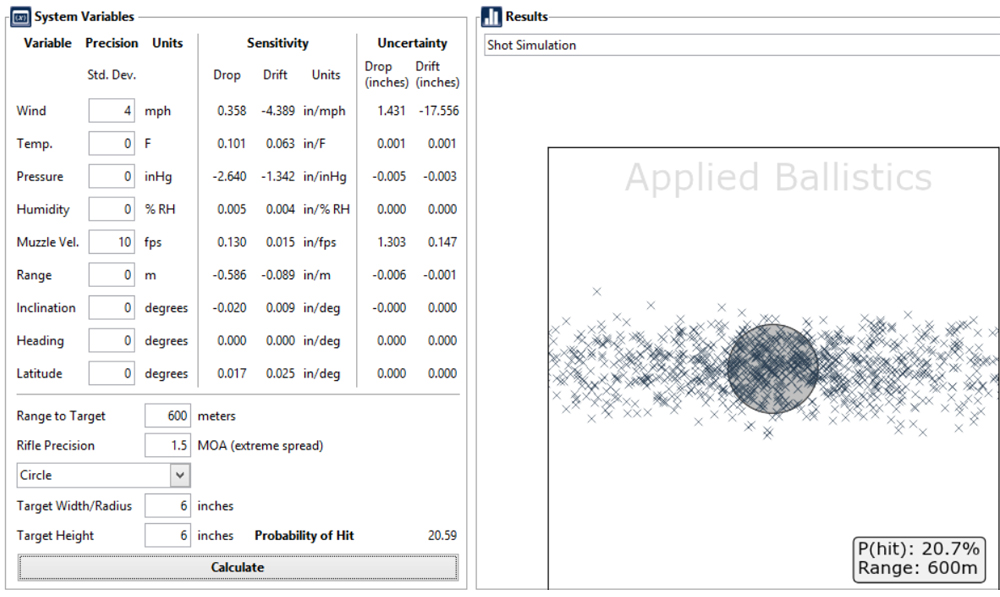
Task: Click the Calculate button
Action: click(237, 567)
